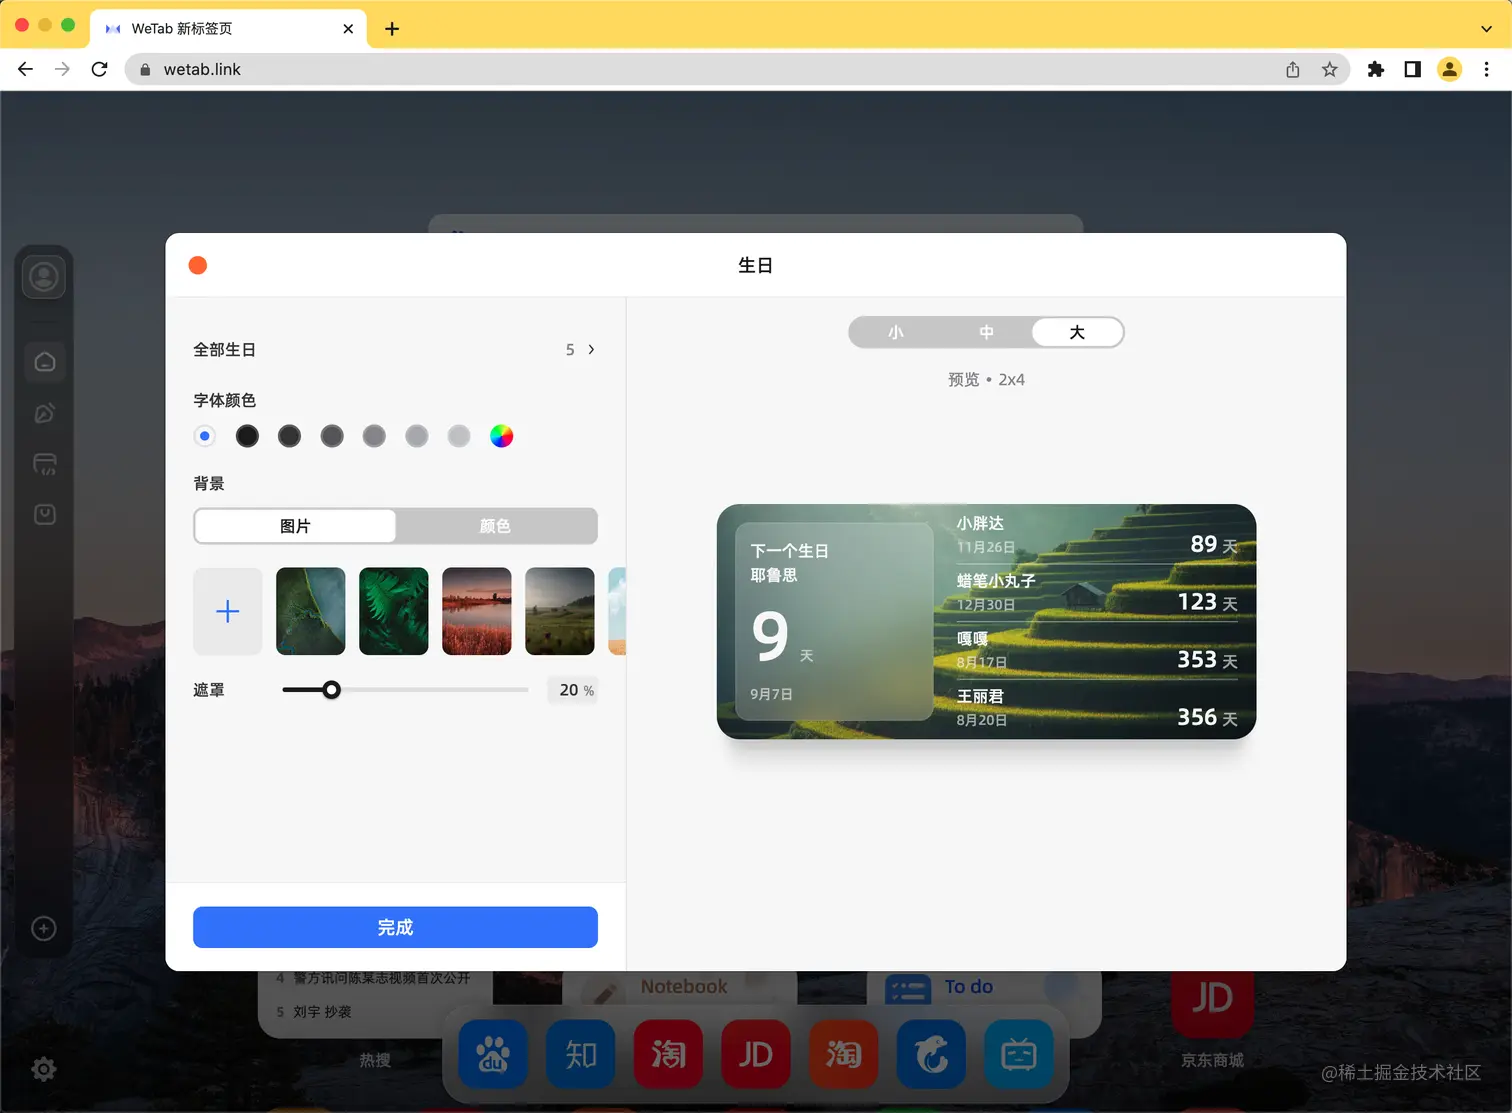Select the default font color radio option
The height and width of the screenshot is (1113, 1512).
click(x=205, y=436)
